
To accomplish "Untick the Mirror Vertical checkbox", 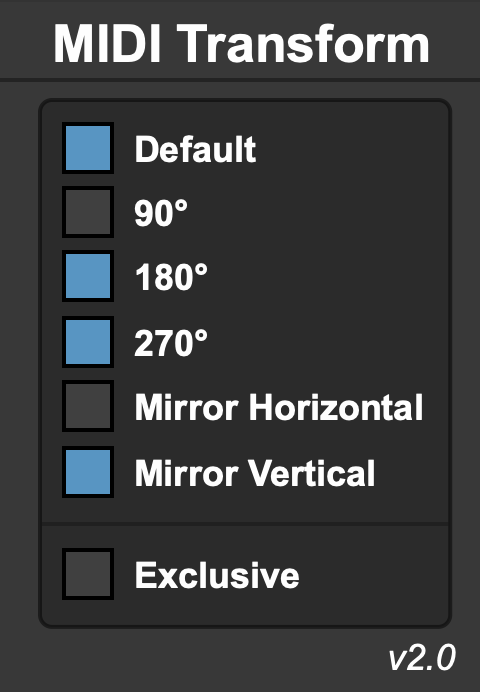I will click(x=88, y=472).
